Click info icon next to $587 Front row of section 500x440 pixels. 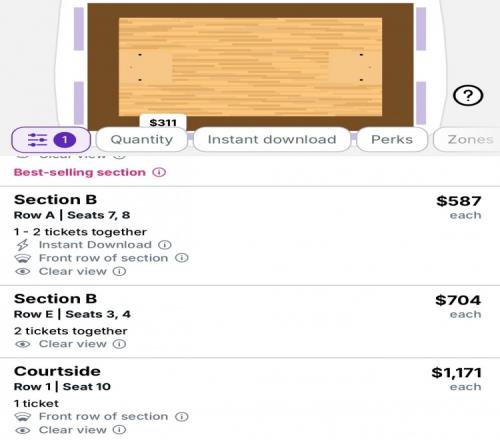182,258
